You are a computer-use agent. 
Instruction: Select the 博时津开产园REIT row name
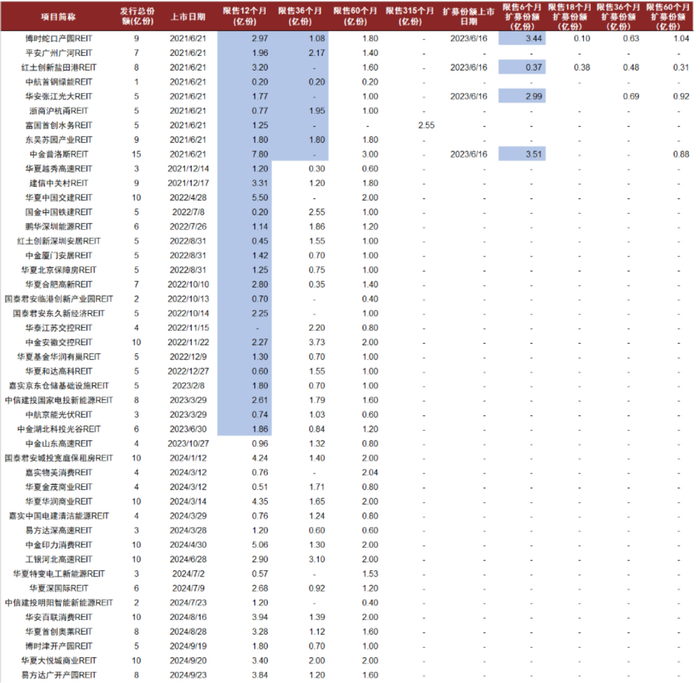tap(58, 646)
